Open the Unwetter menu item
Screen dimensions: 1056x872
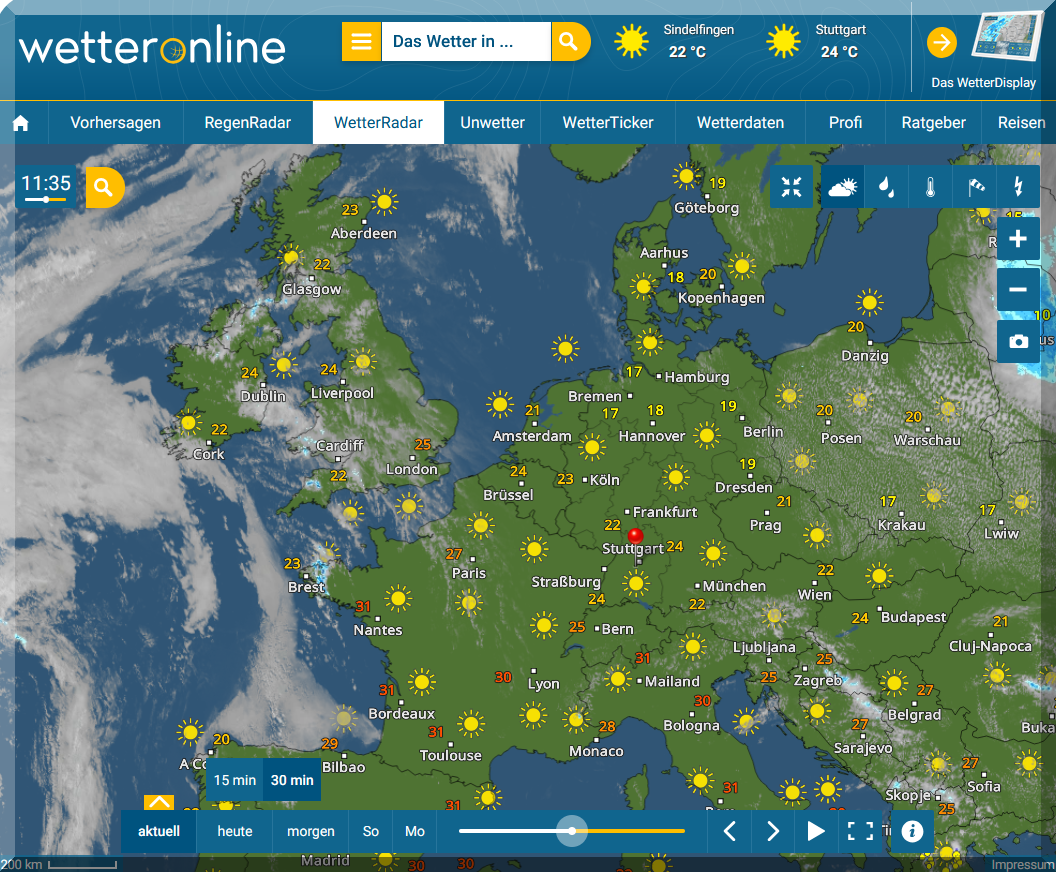tap(492, 123)
